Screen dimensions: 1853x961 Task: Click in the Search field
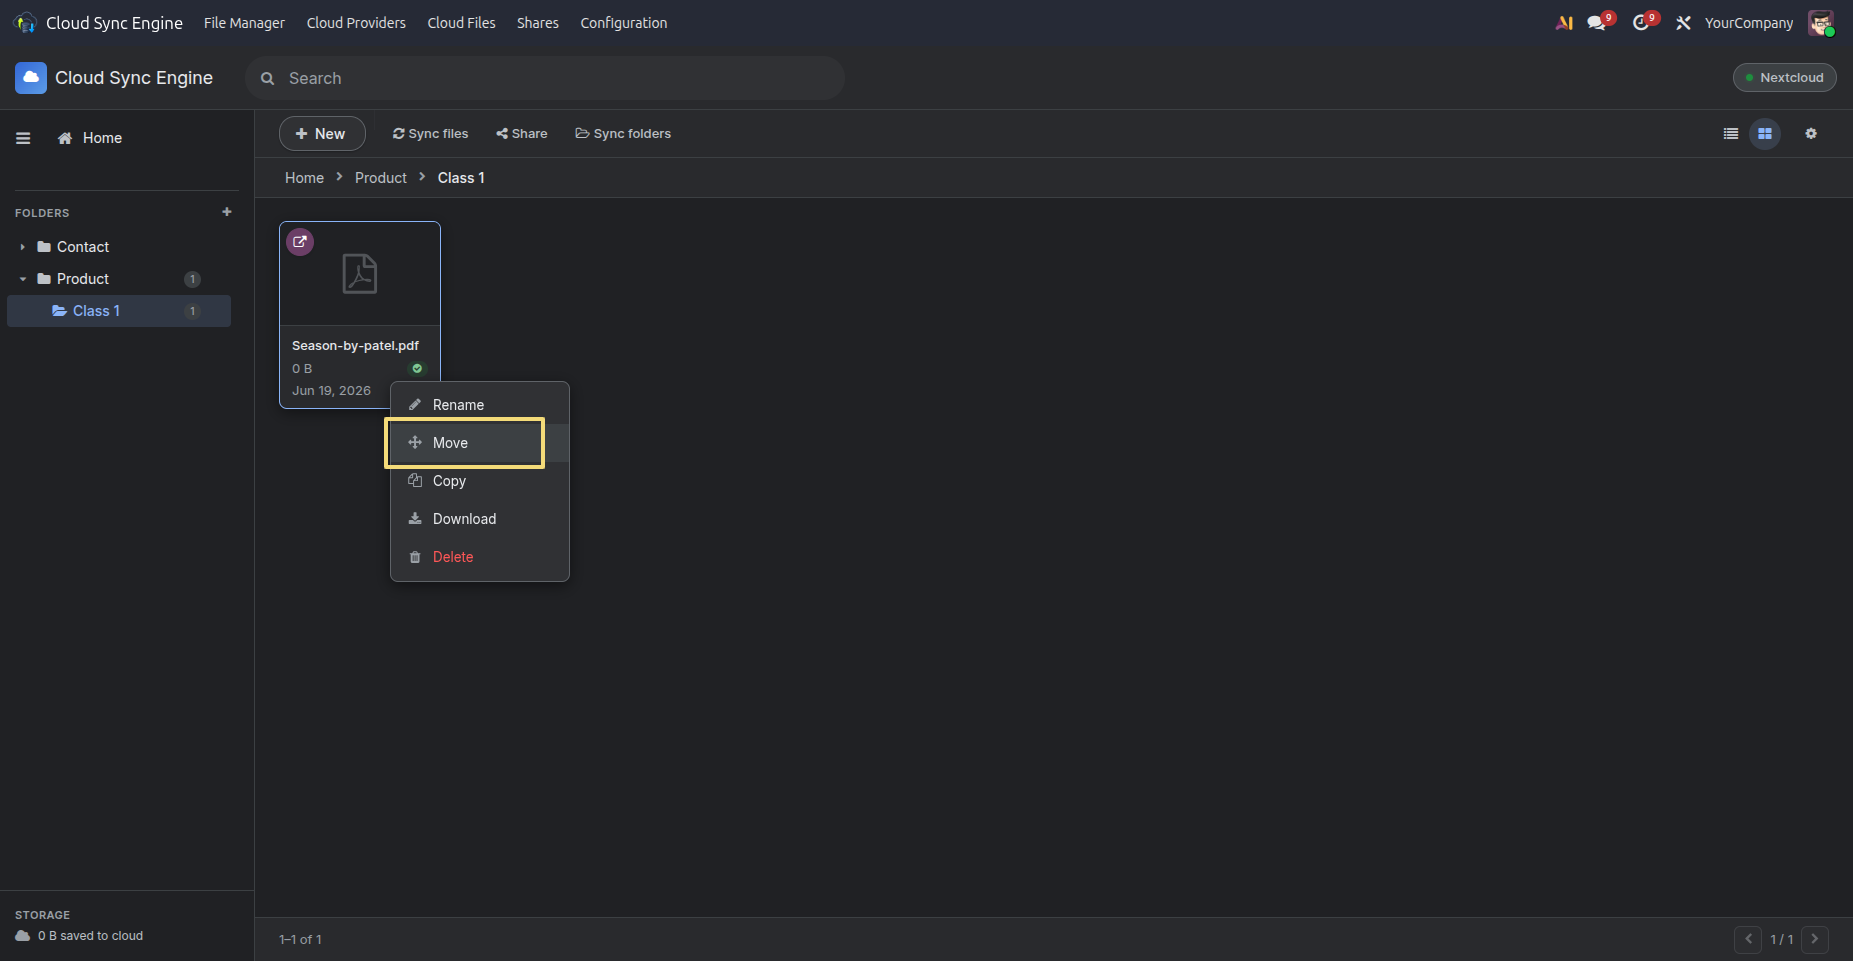point(545,78)
